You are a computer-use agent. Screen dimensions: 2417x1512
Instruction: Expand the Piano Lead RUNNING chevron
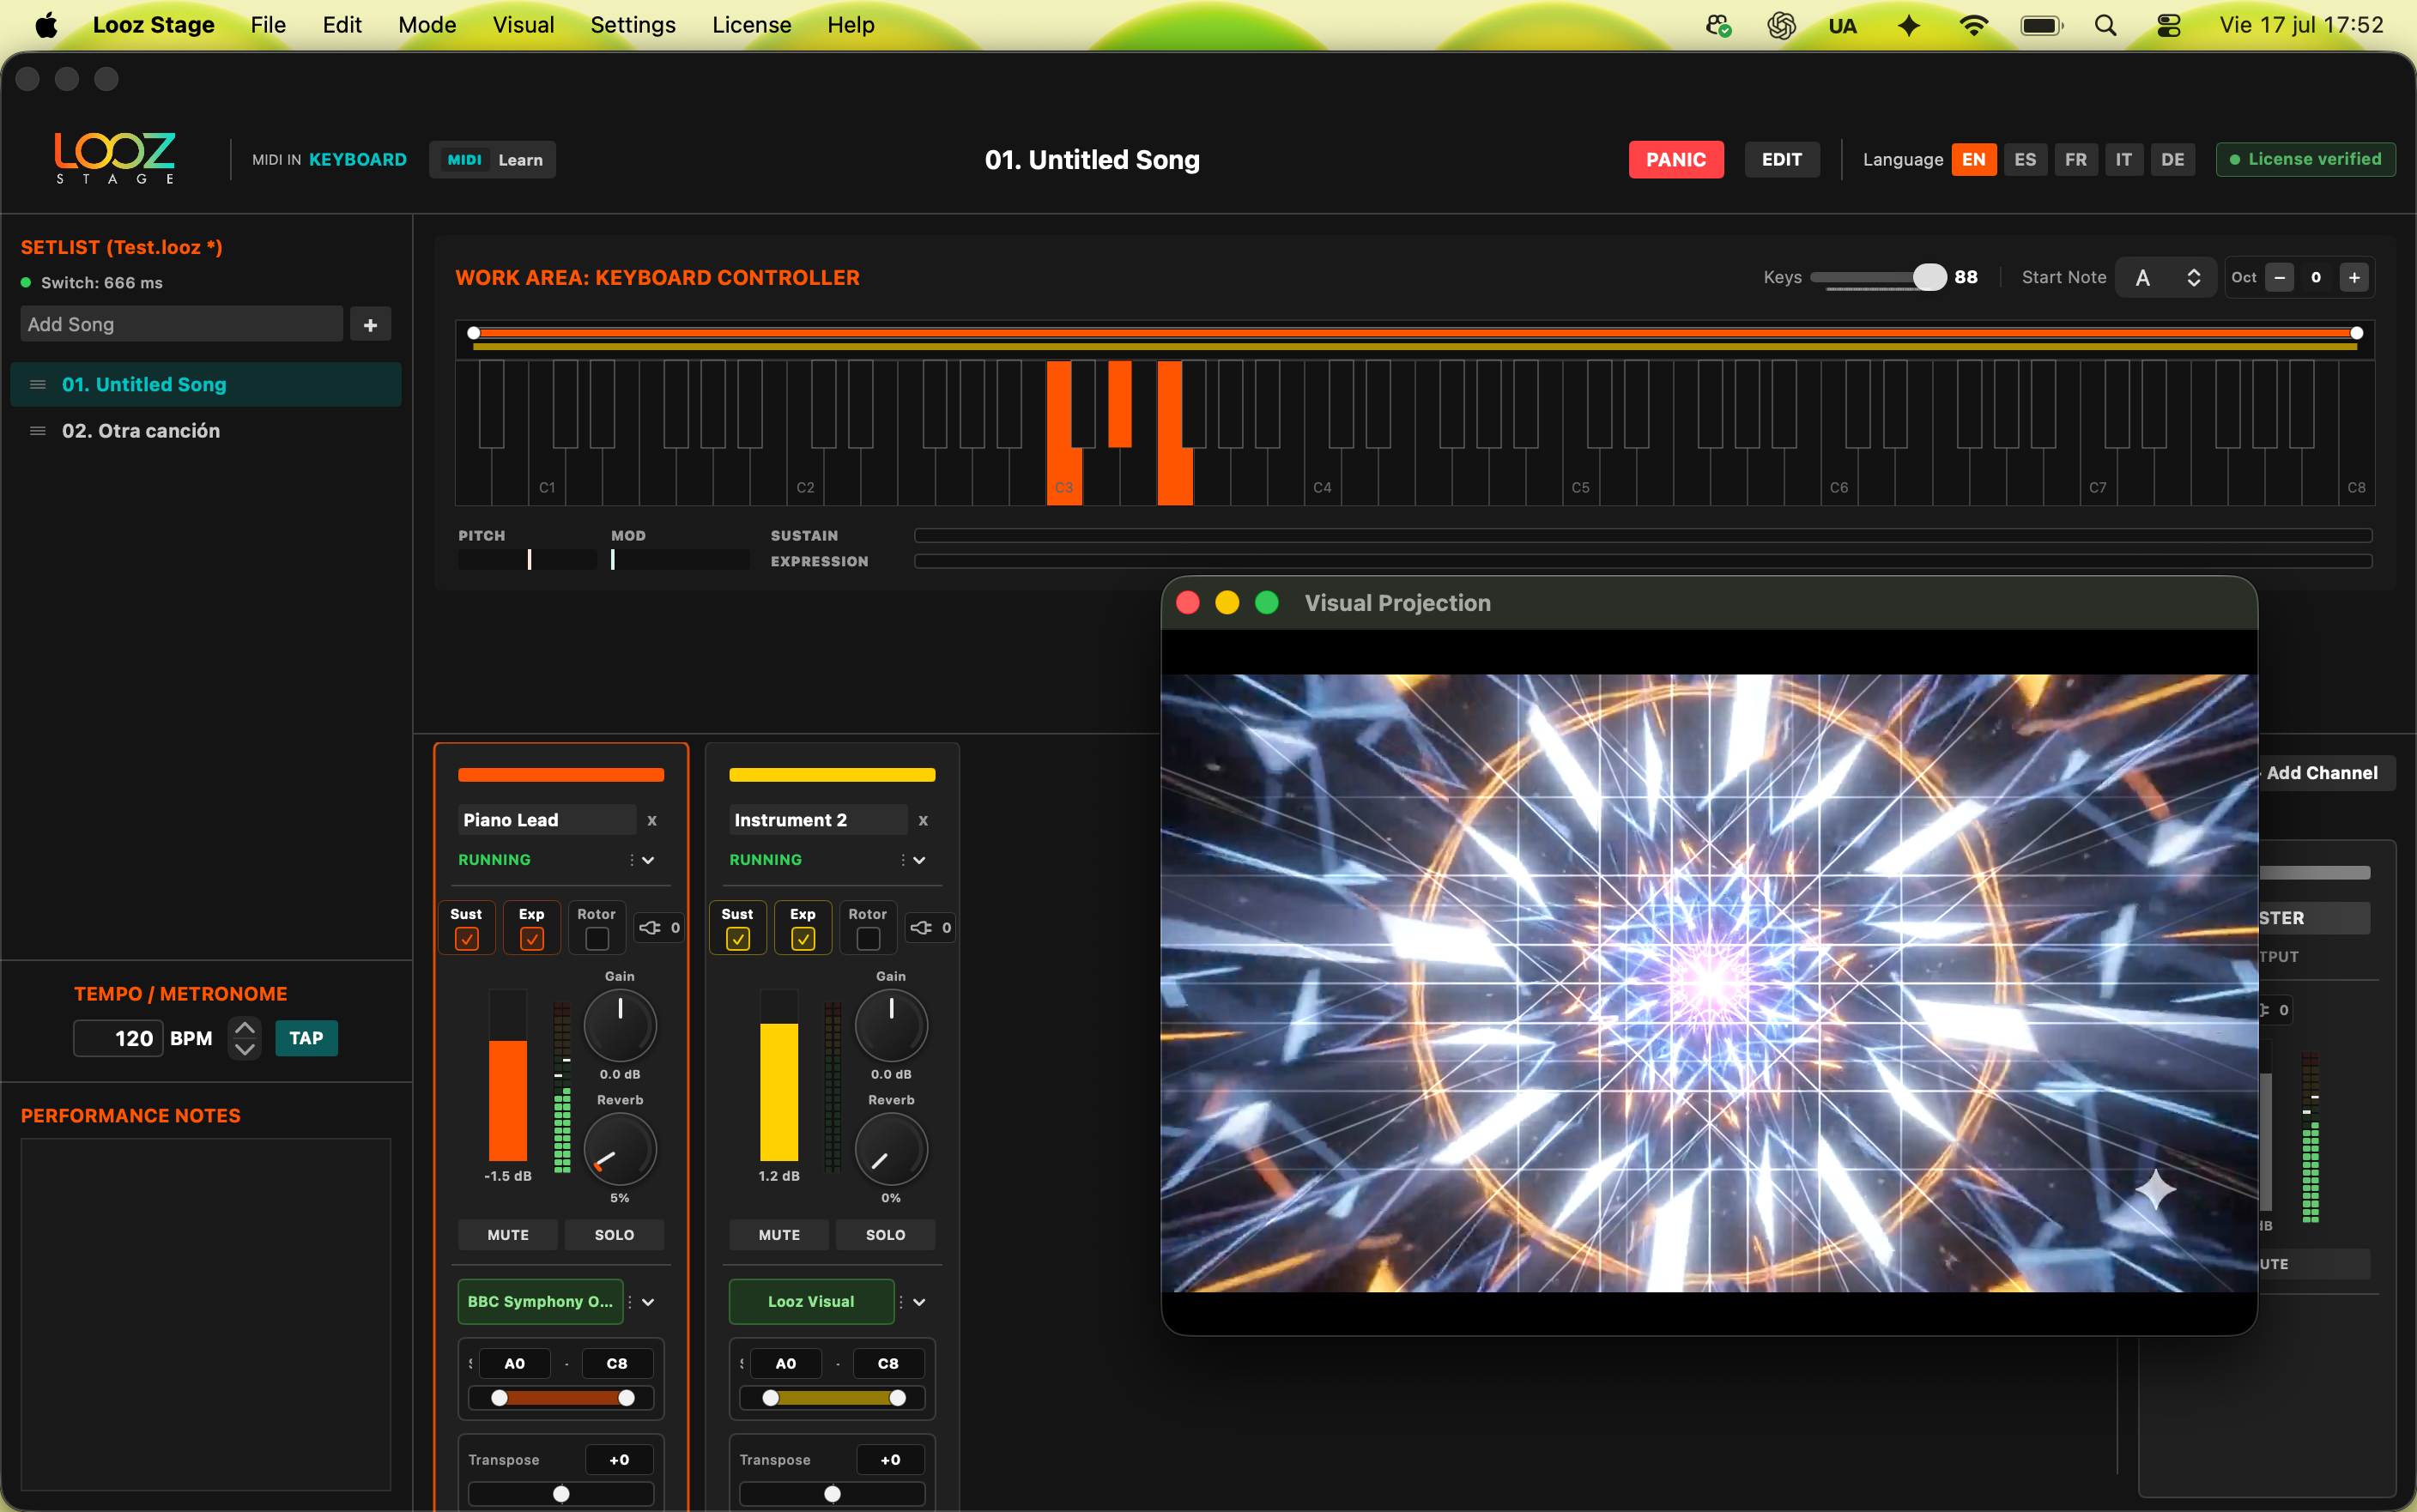648,860
